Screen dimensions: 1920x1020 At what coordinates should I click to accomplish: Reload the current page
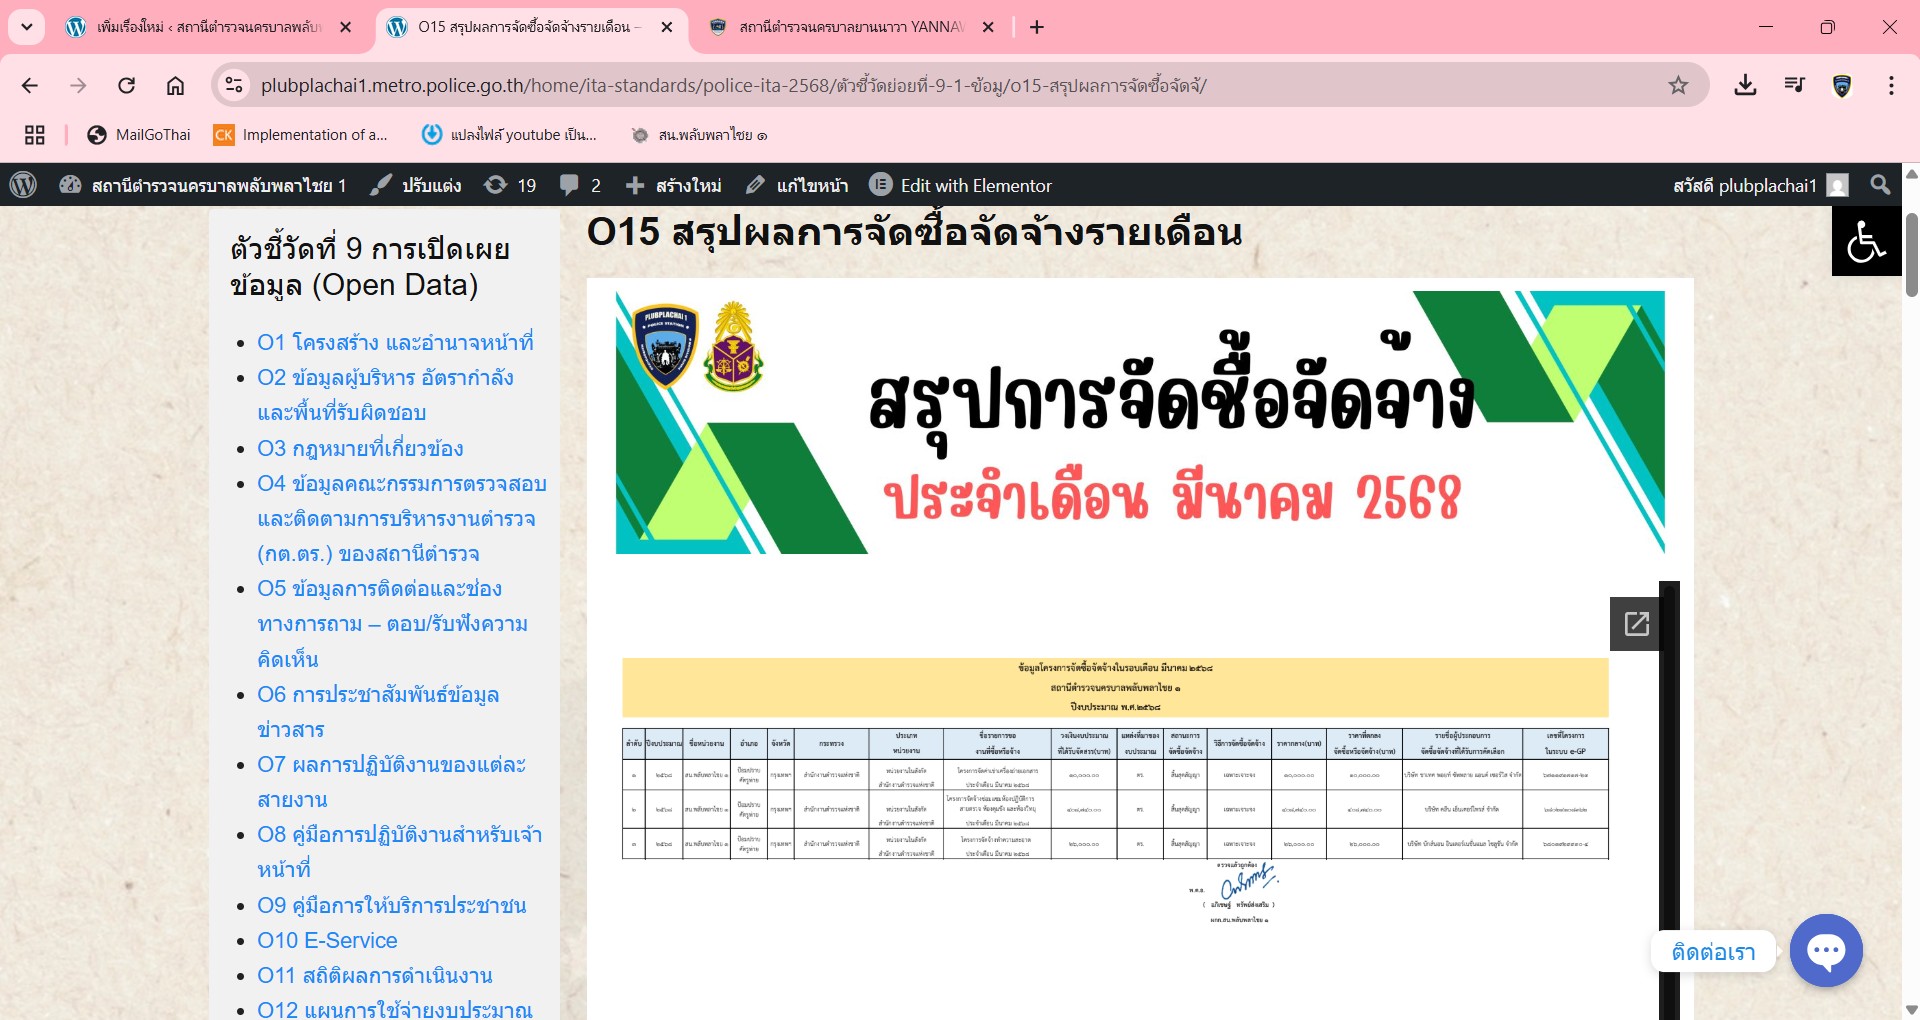pyautogui.click(x=126, y=85)
